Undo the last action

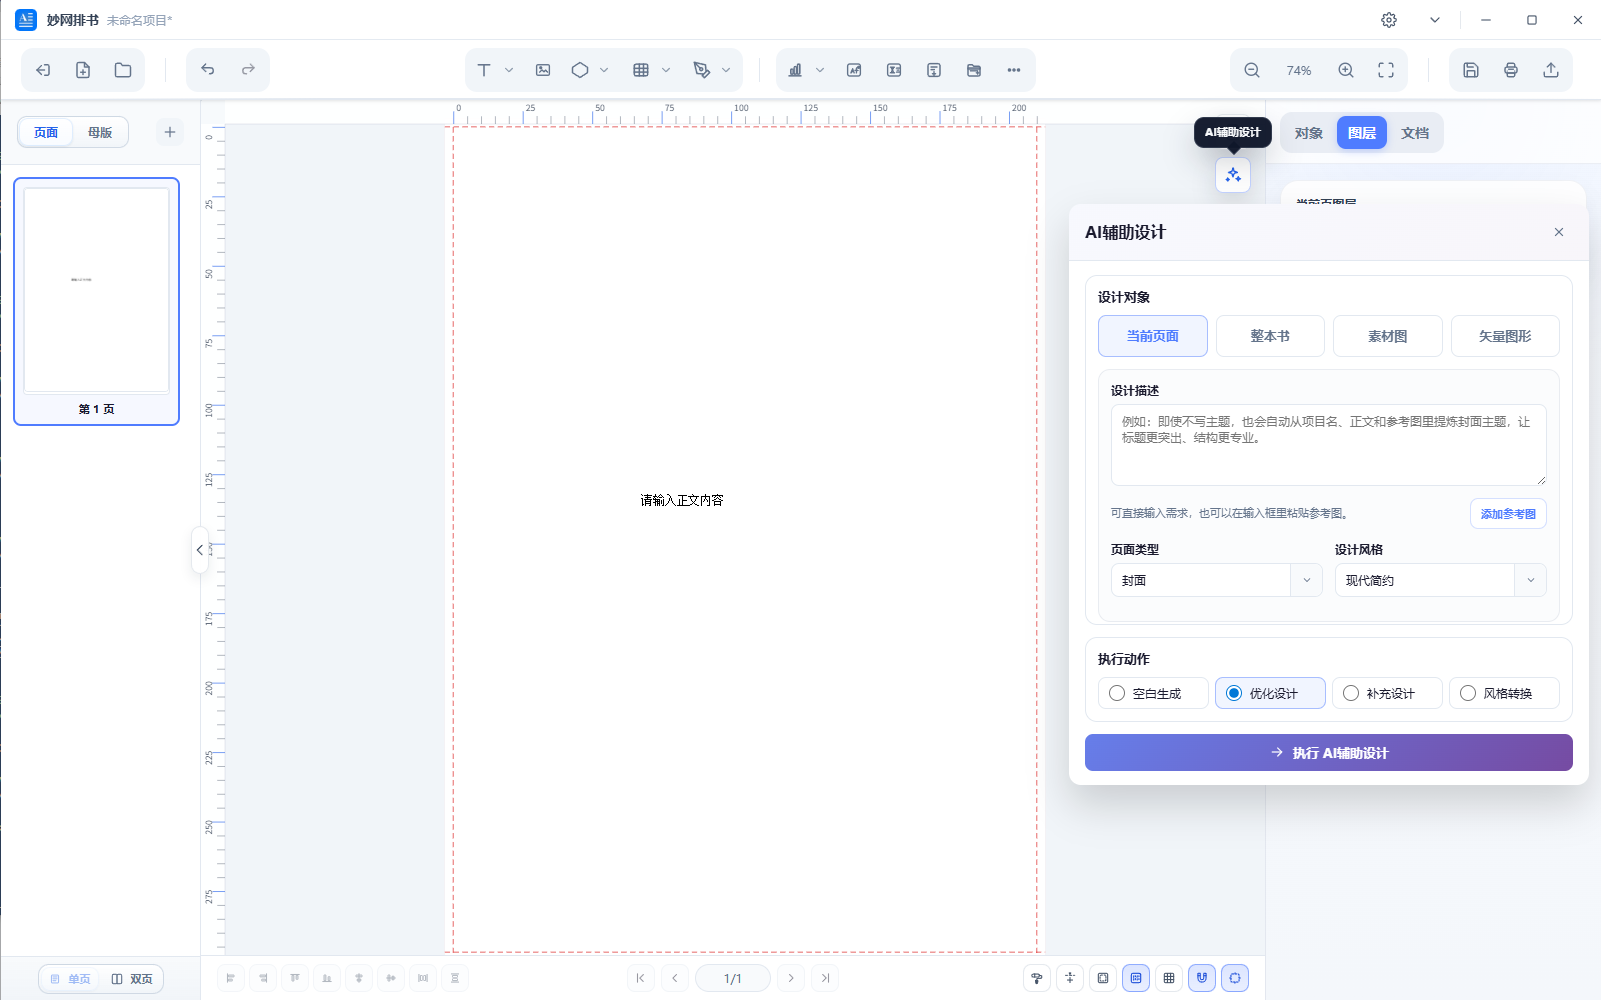(208, 70)
